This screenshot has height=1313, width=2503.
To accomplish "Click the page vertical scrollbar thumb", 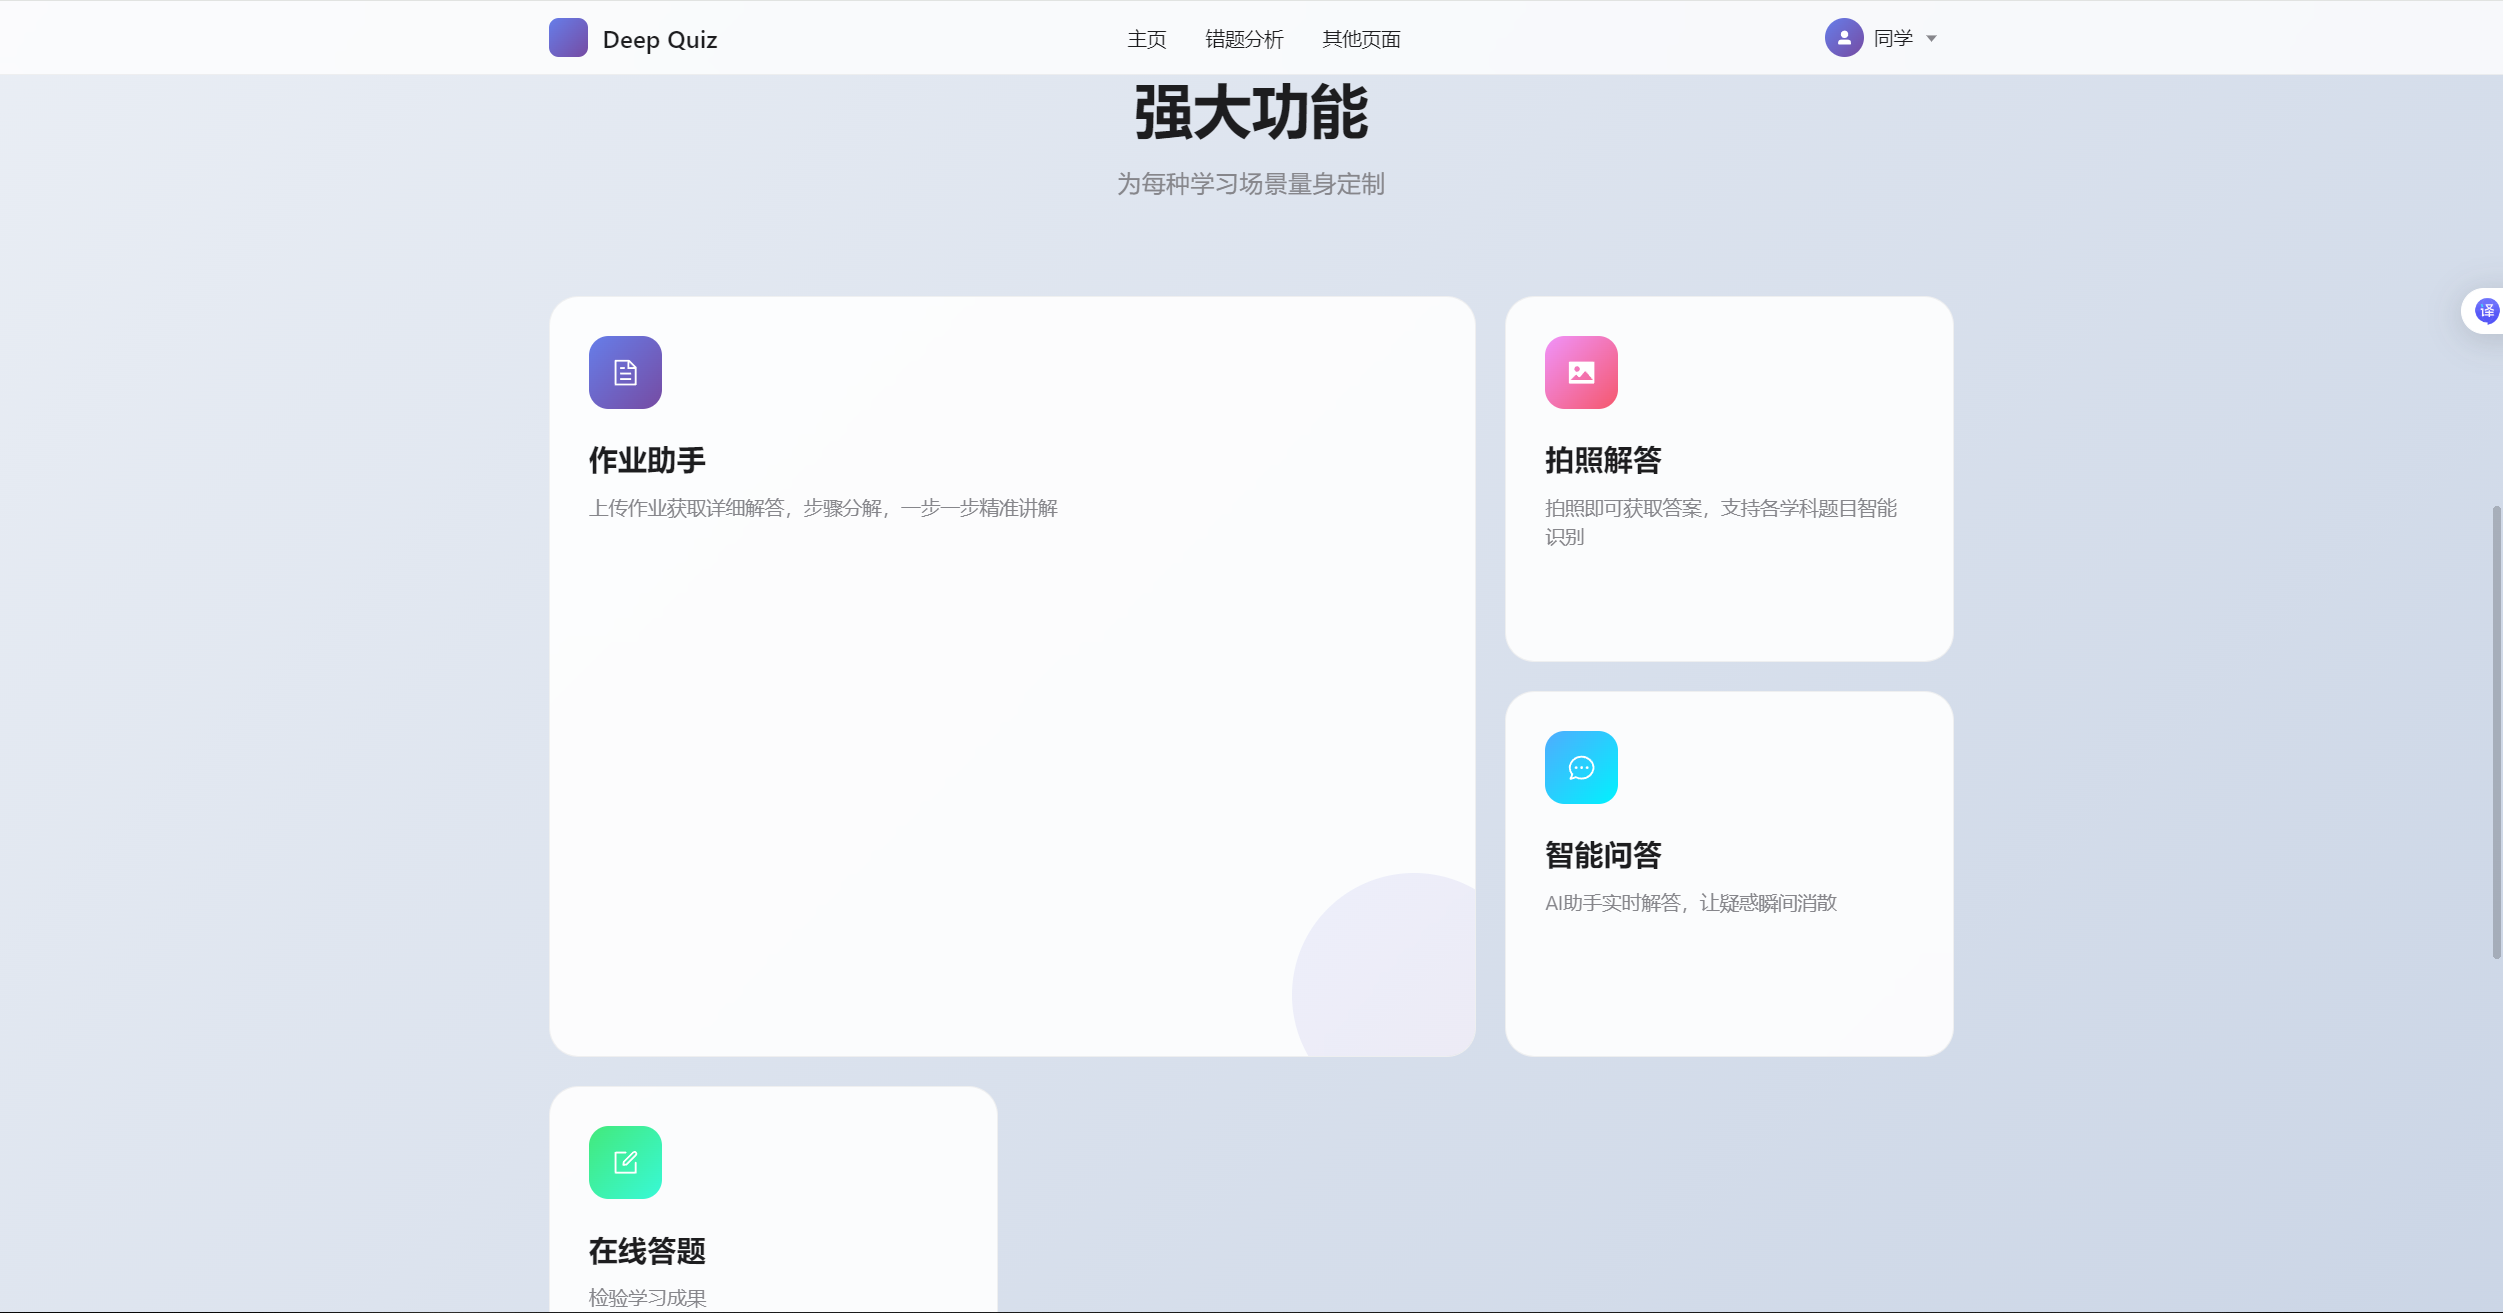I will [2496, 732].
